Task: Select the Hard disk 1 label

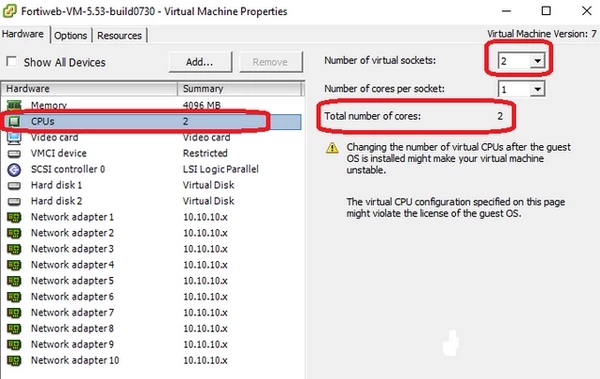Action: (x=56, y=185)
